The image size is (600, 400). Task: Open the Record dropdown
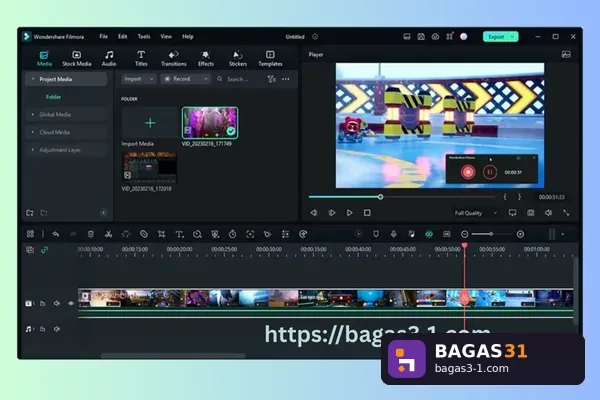pos(186,79)
